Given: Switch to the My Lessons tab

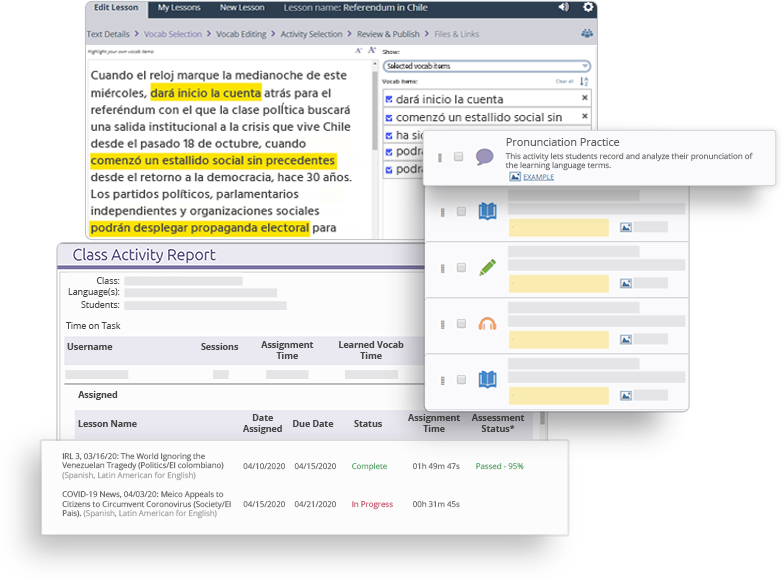Looking at the screenshot, I should (179, 8).
